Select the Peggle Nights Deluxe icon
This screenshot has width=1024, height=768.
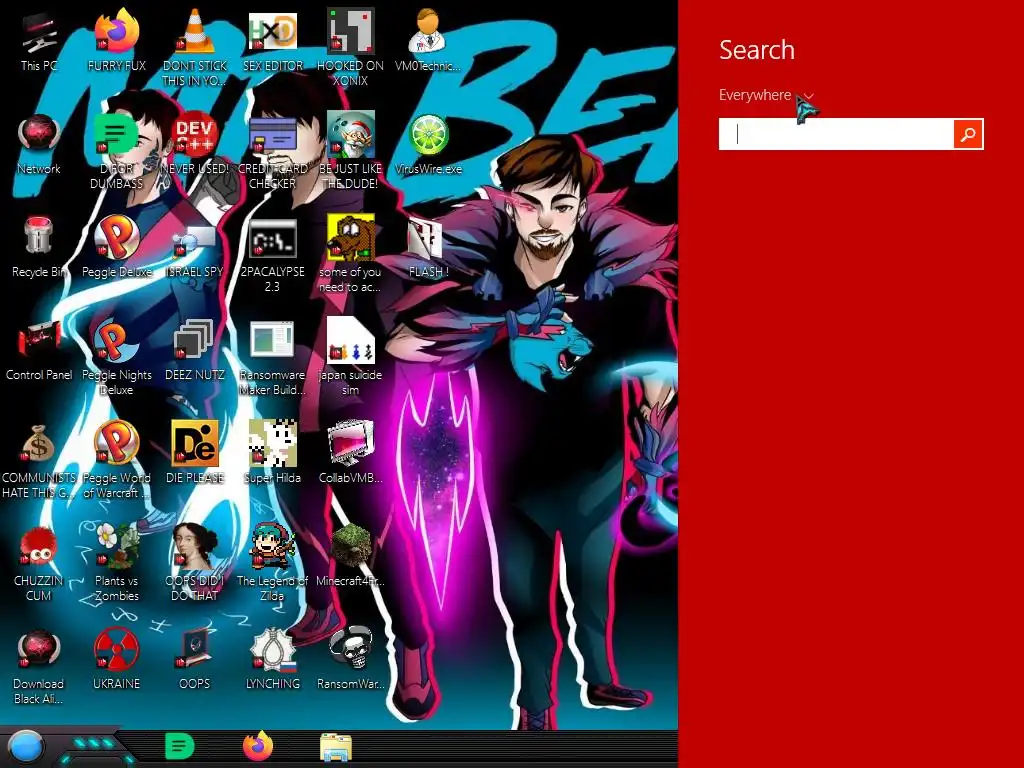pyautogui.click(x=117, y=340)
